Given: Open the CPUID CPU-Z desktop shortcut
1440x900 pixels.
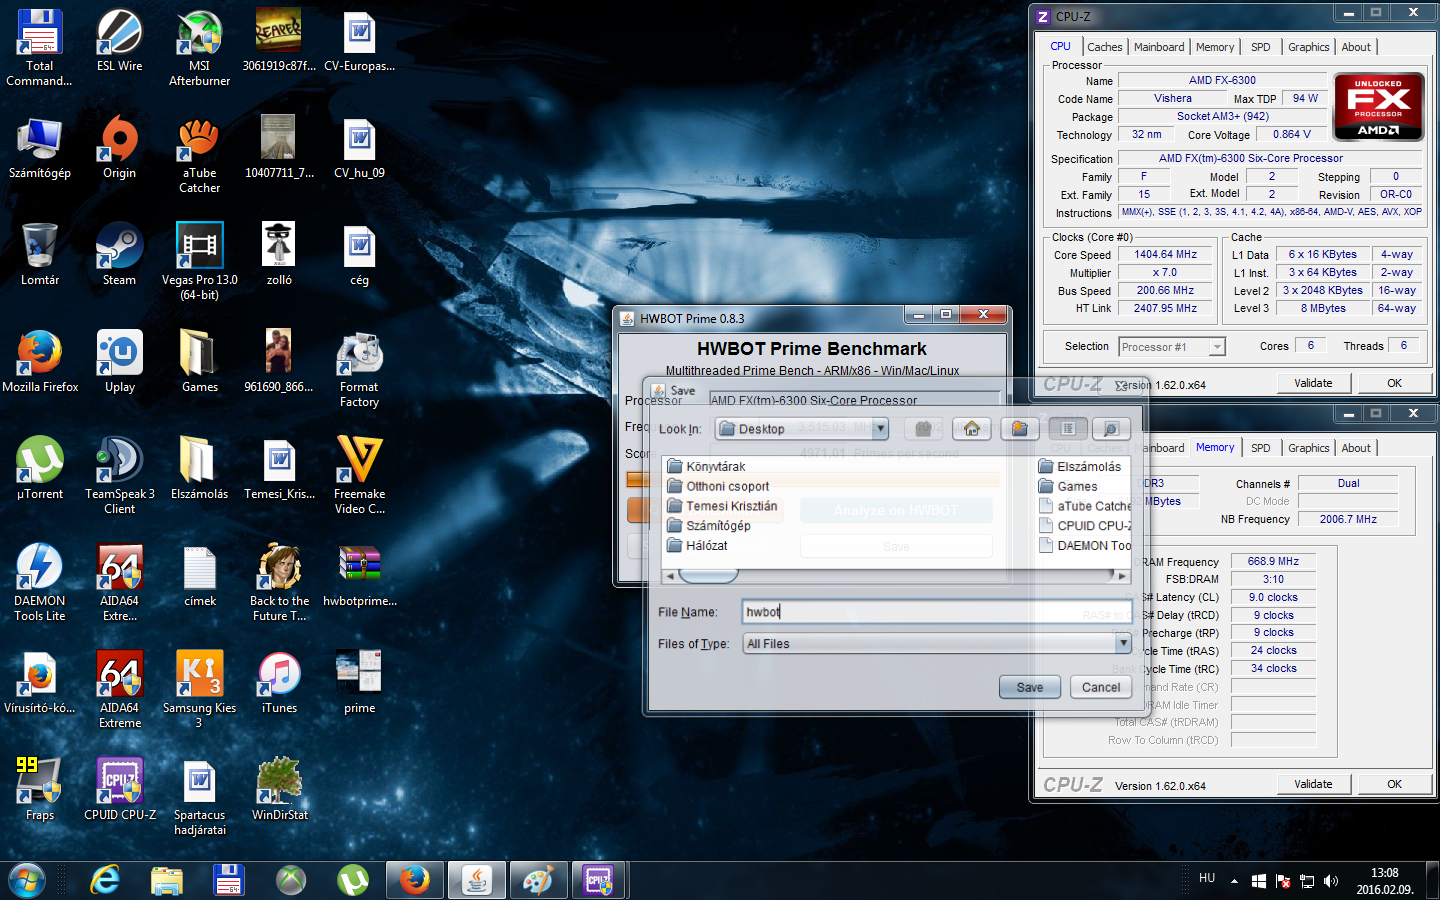Looking at the screenshot, I should click(x=120, y=789).
